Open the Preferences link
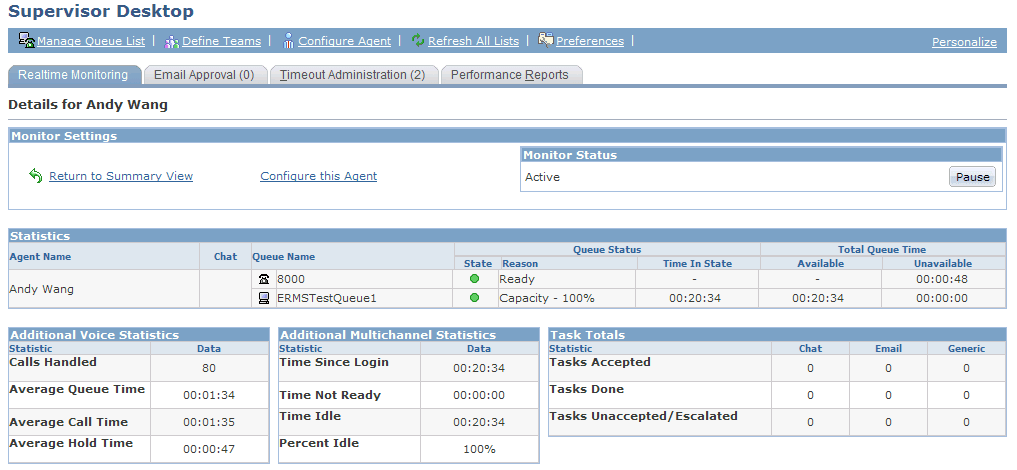Image resolution: width=1017 pixels, height=470 pixels. coord(590,41)
